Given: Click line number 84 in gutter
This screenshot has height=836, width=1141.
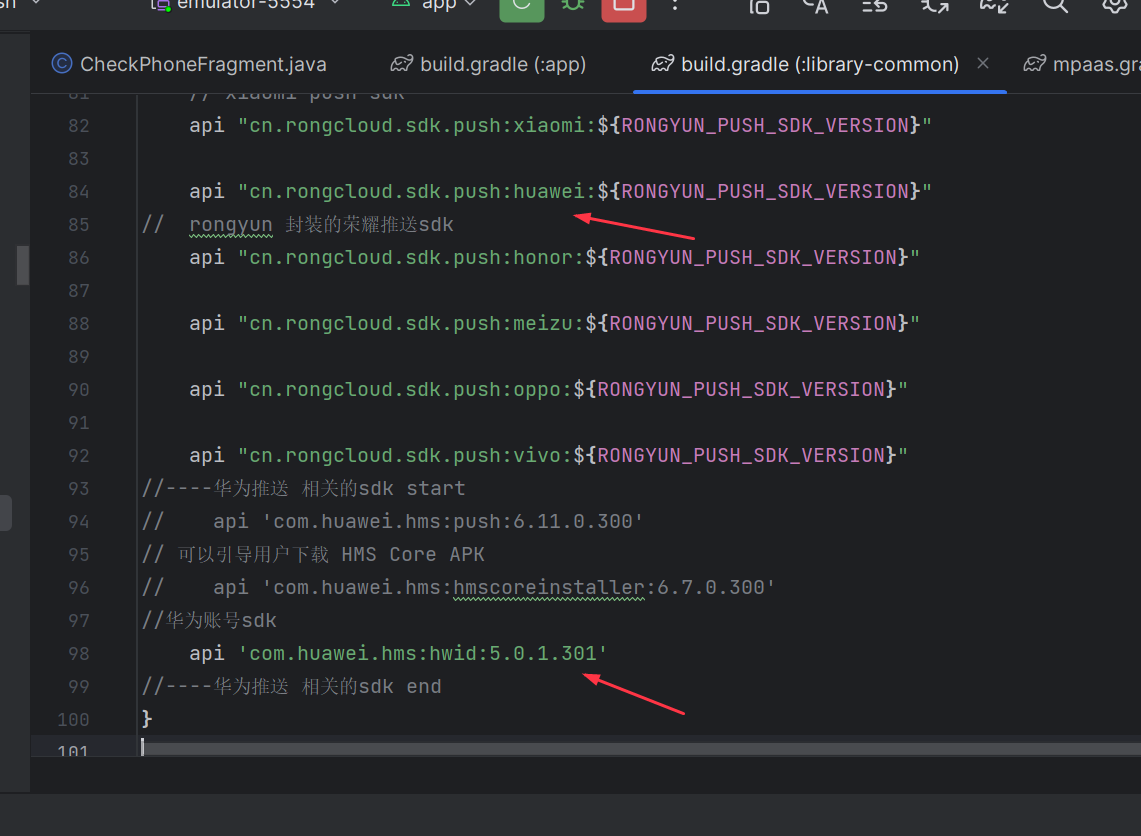Looking at the screenshot, I should (x=79, y=192).
